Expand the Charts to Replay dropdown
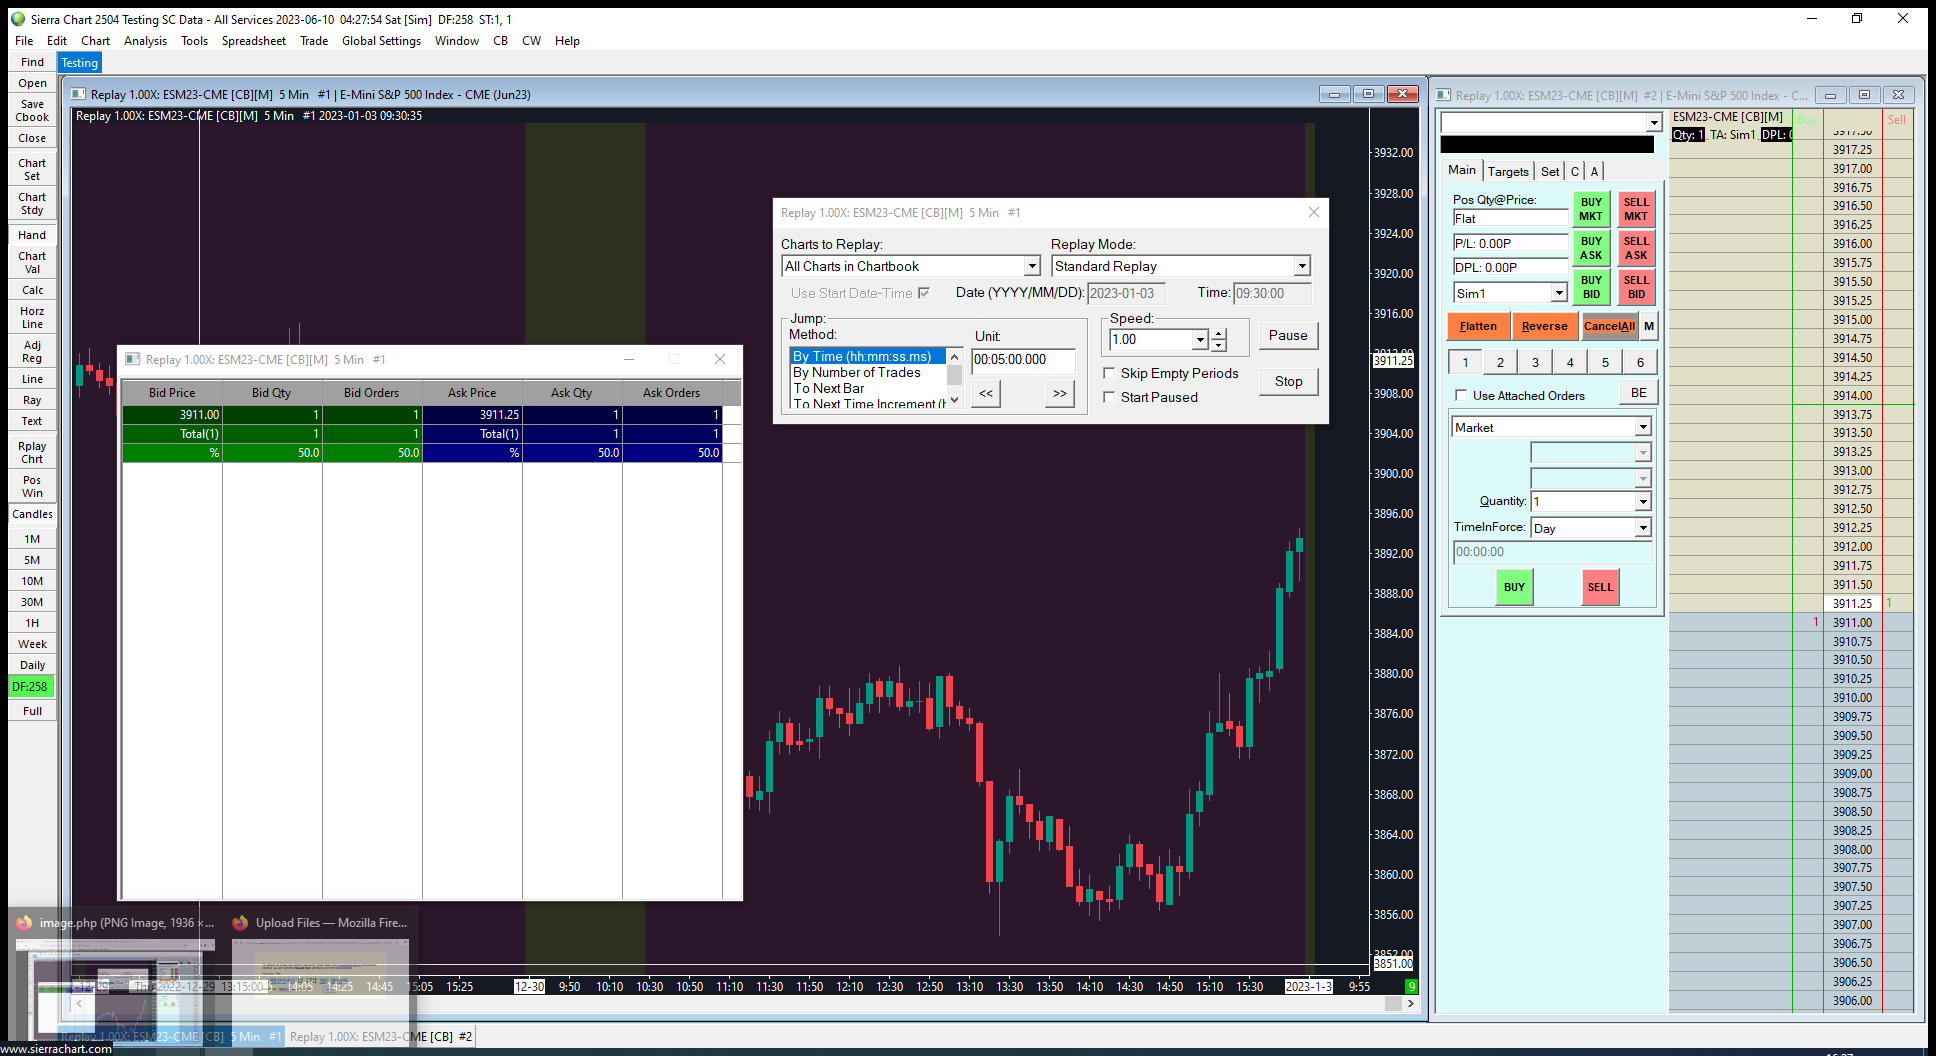 pyautogui.click(x=1032, y=266)
